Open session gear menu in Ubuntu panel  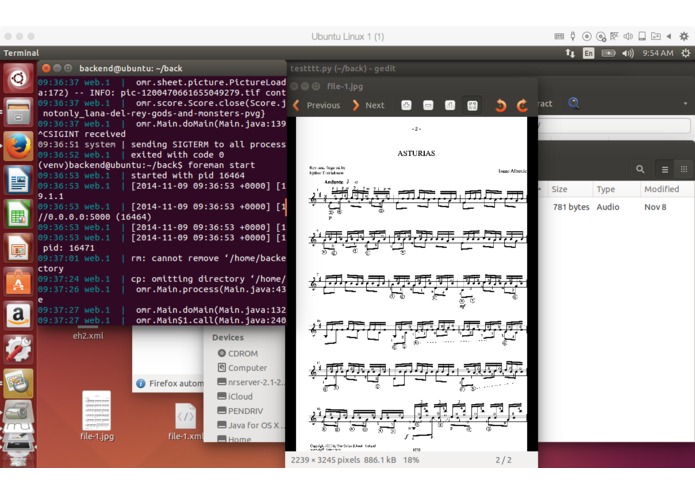685,53
